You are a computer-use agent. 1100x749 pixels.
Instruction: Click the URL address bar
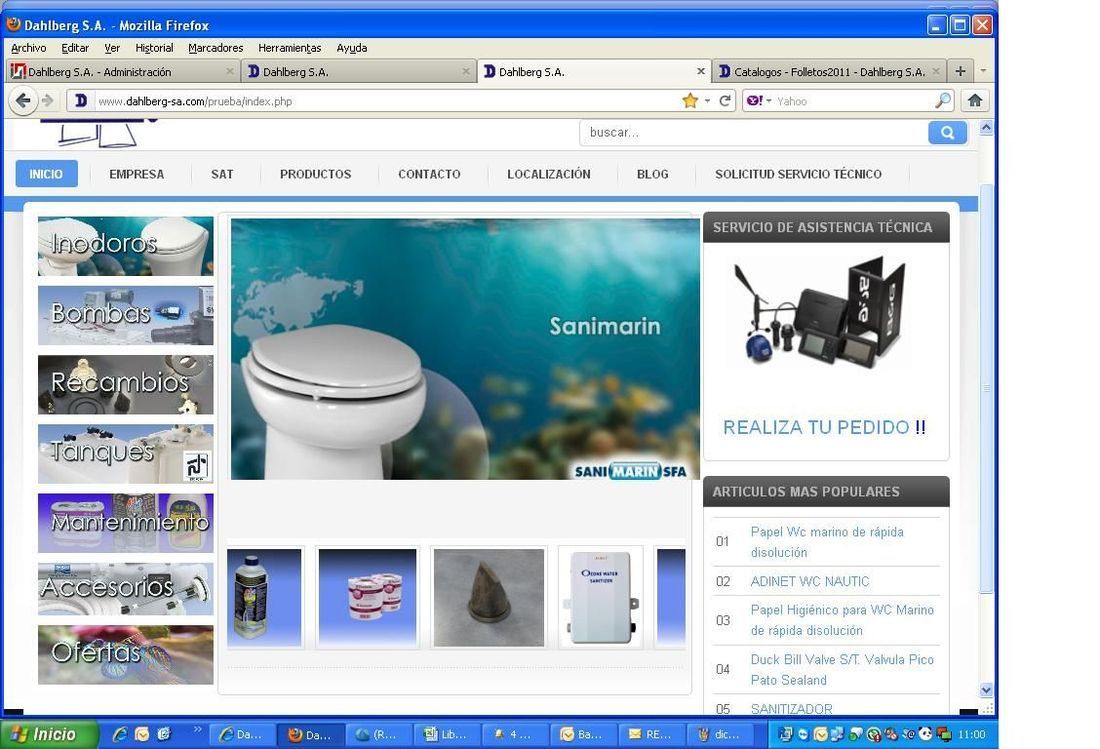click(386, 101)
